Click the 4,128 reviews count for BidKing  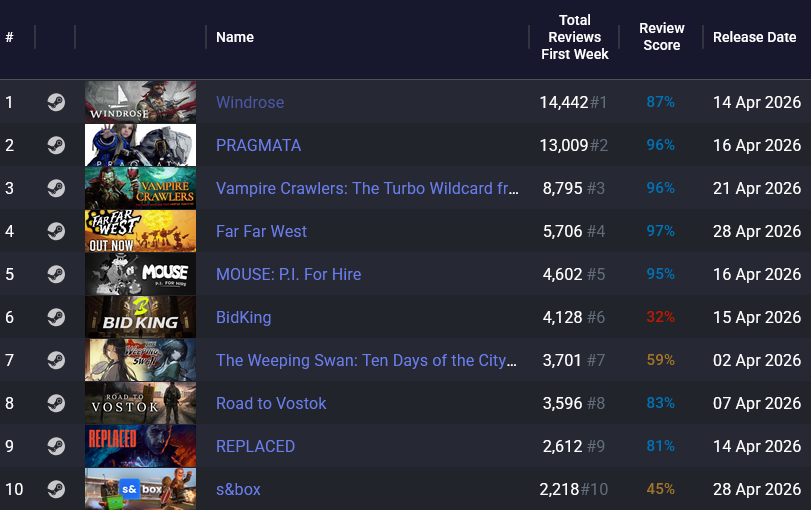click(x=563, y=318)
